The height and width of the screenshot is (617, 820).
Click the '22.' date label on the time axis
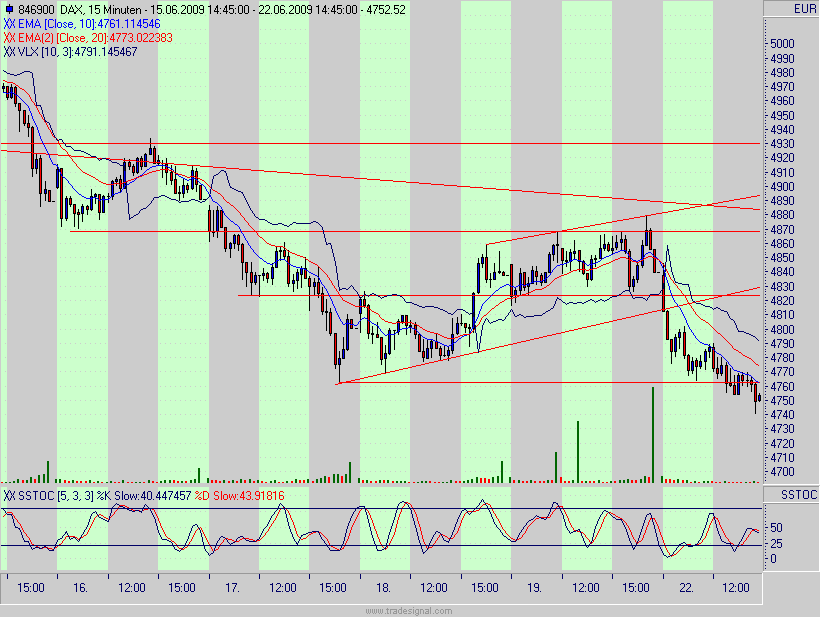[686, 588]
